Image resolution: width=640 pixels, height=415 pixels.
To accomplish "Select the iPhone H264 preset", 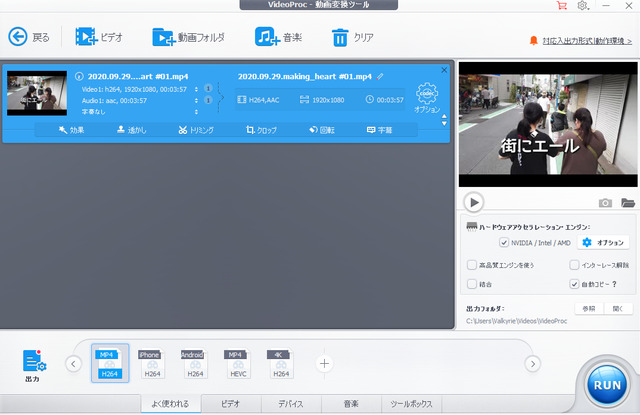I will pos(151,363).
